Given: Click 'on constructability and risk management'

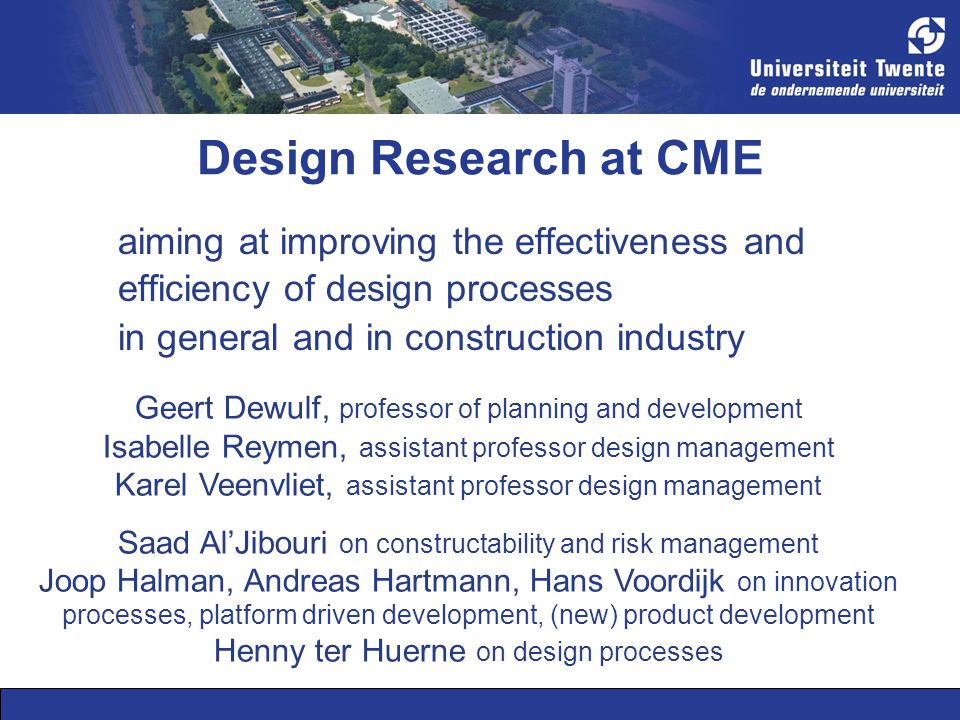Looking at the screenshot, I should [579, 544].
